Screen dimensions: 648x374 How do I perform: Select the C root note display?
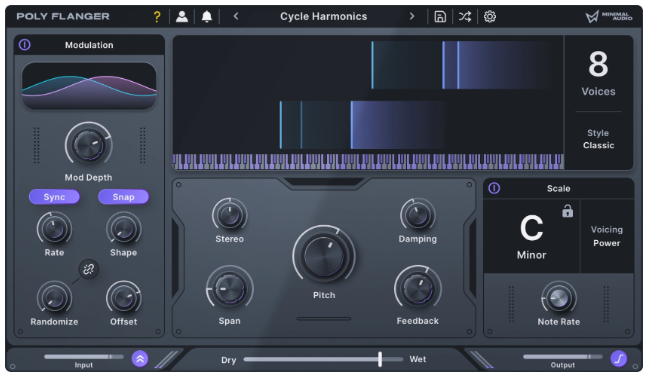[x=531, y=228]
